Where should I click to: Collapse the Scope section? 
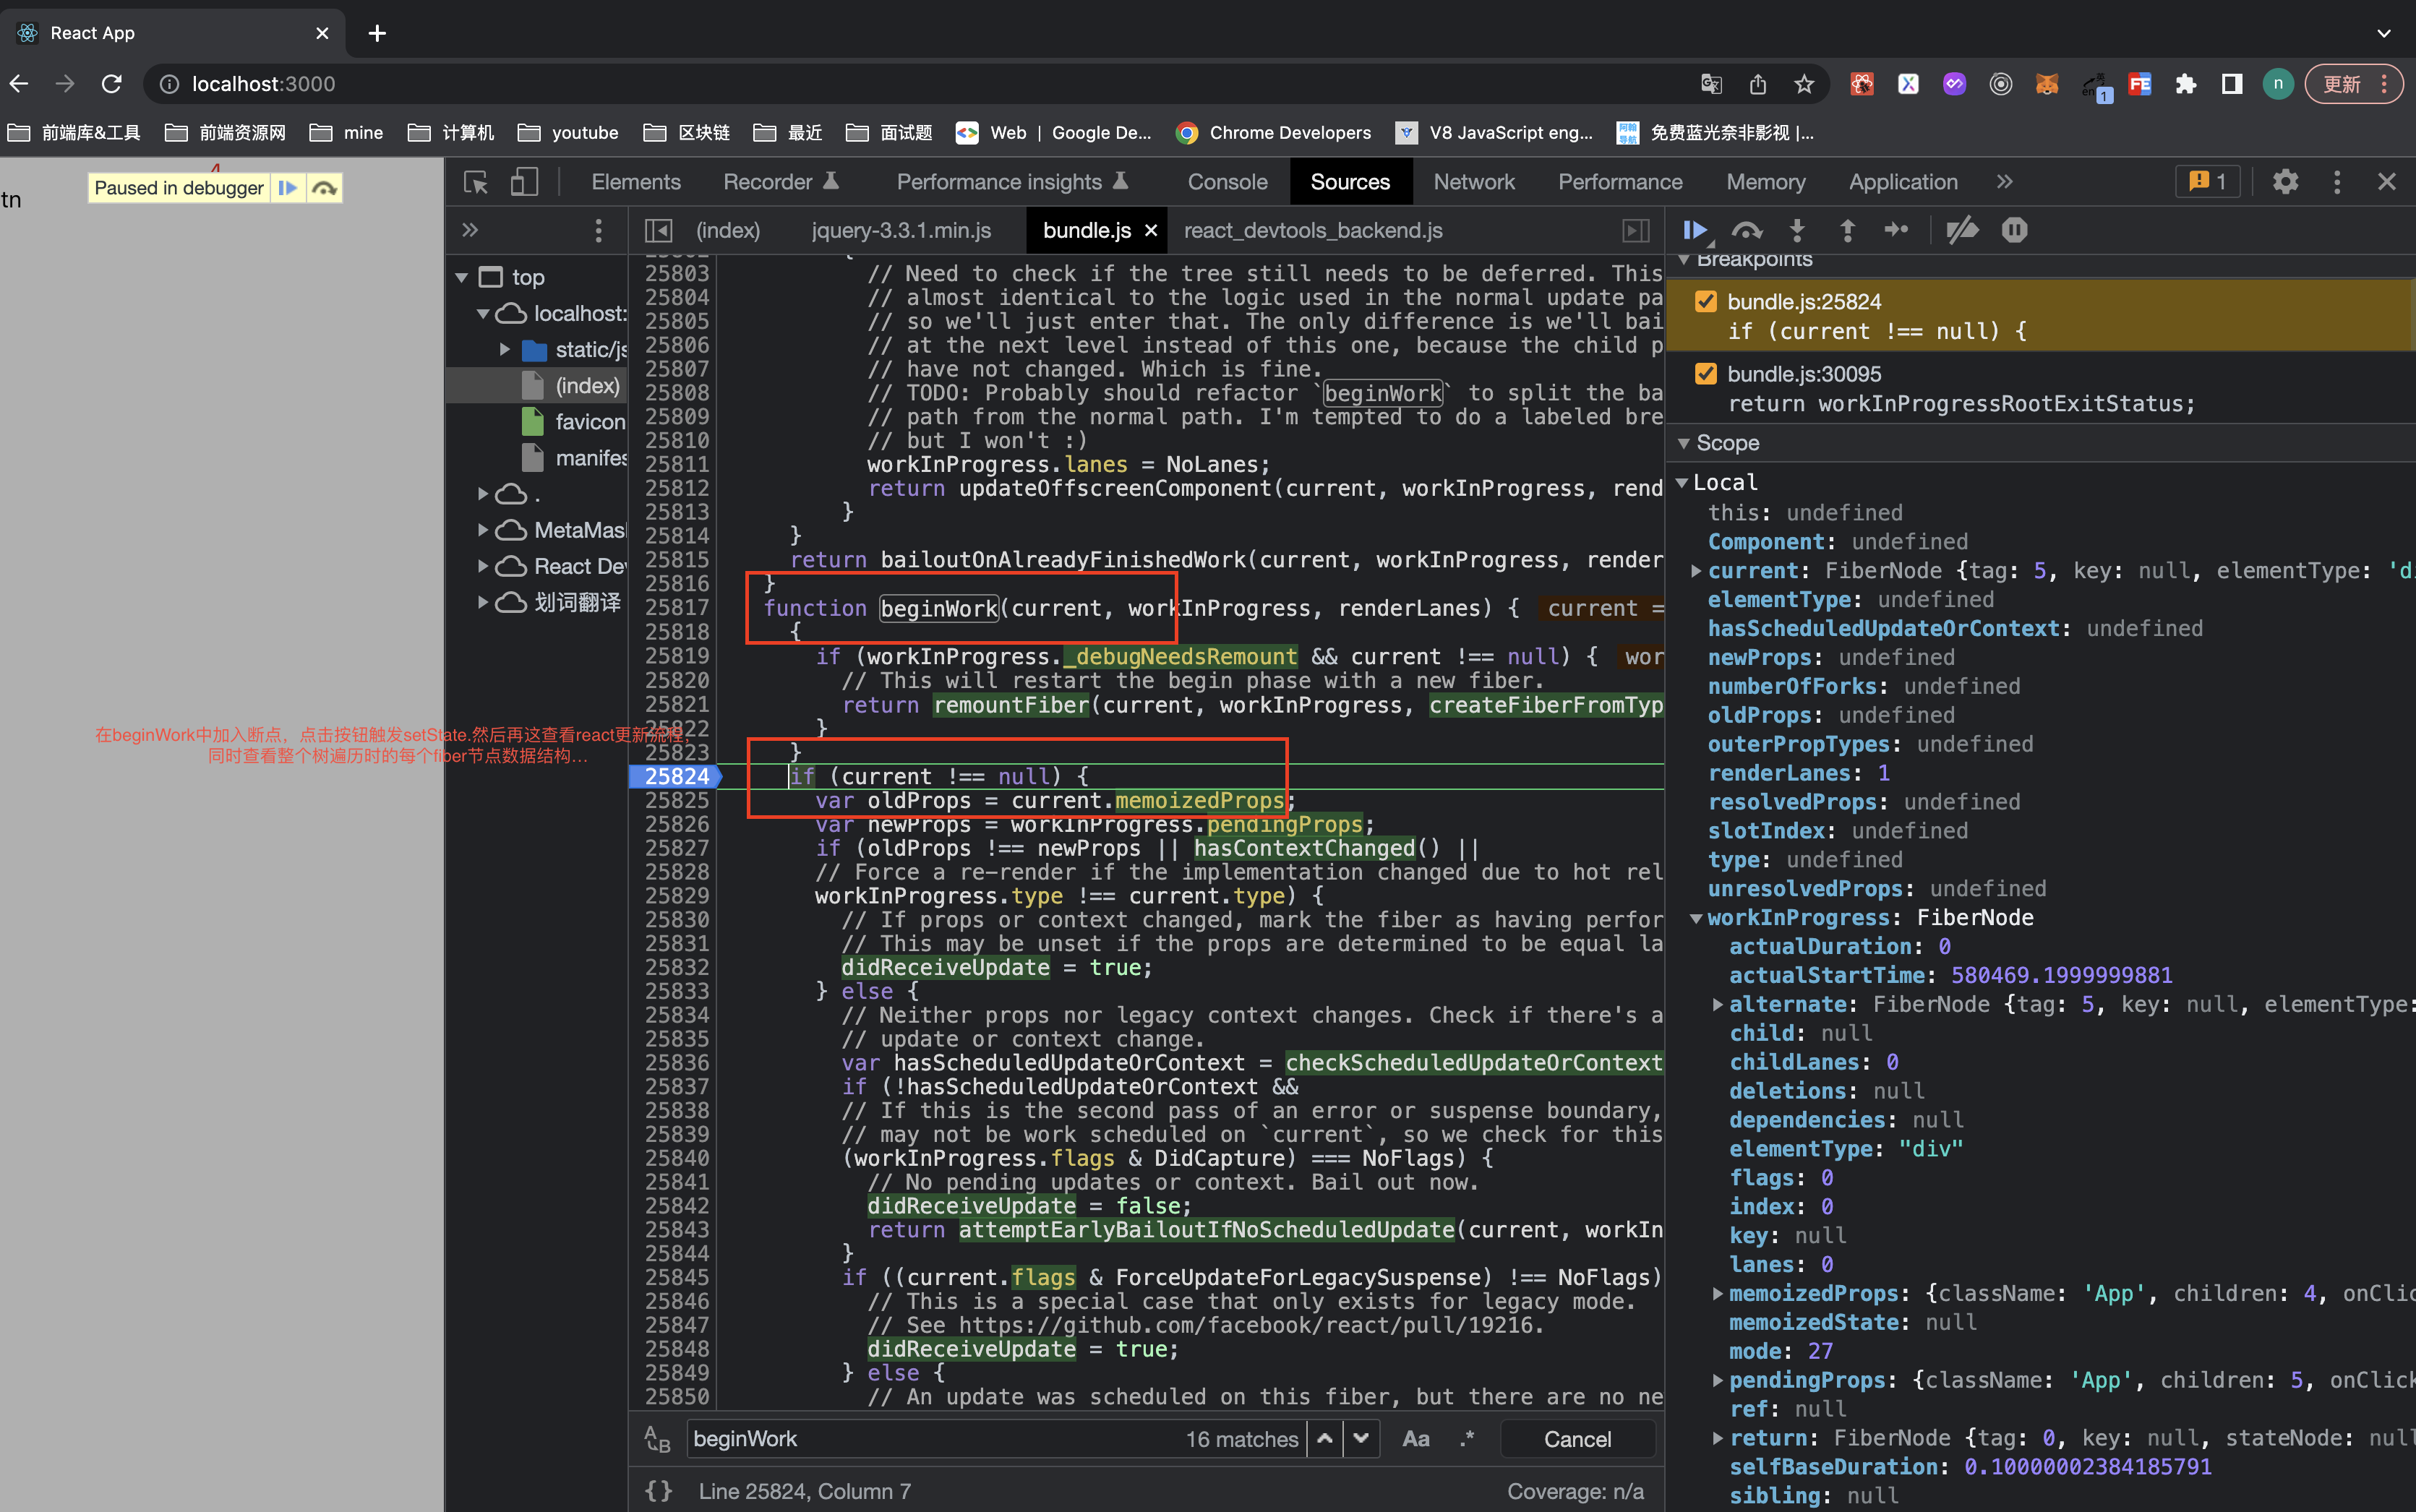click(1684, 443)
